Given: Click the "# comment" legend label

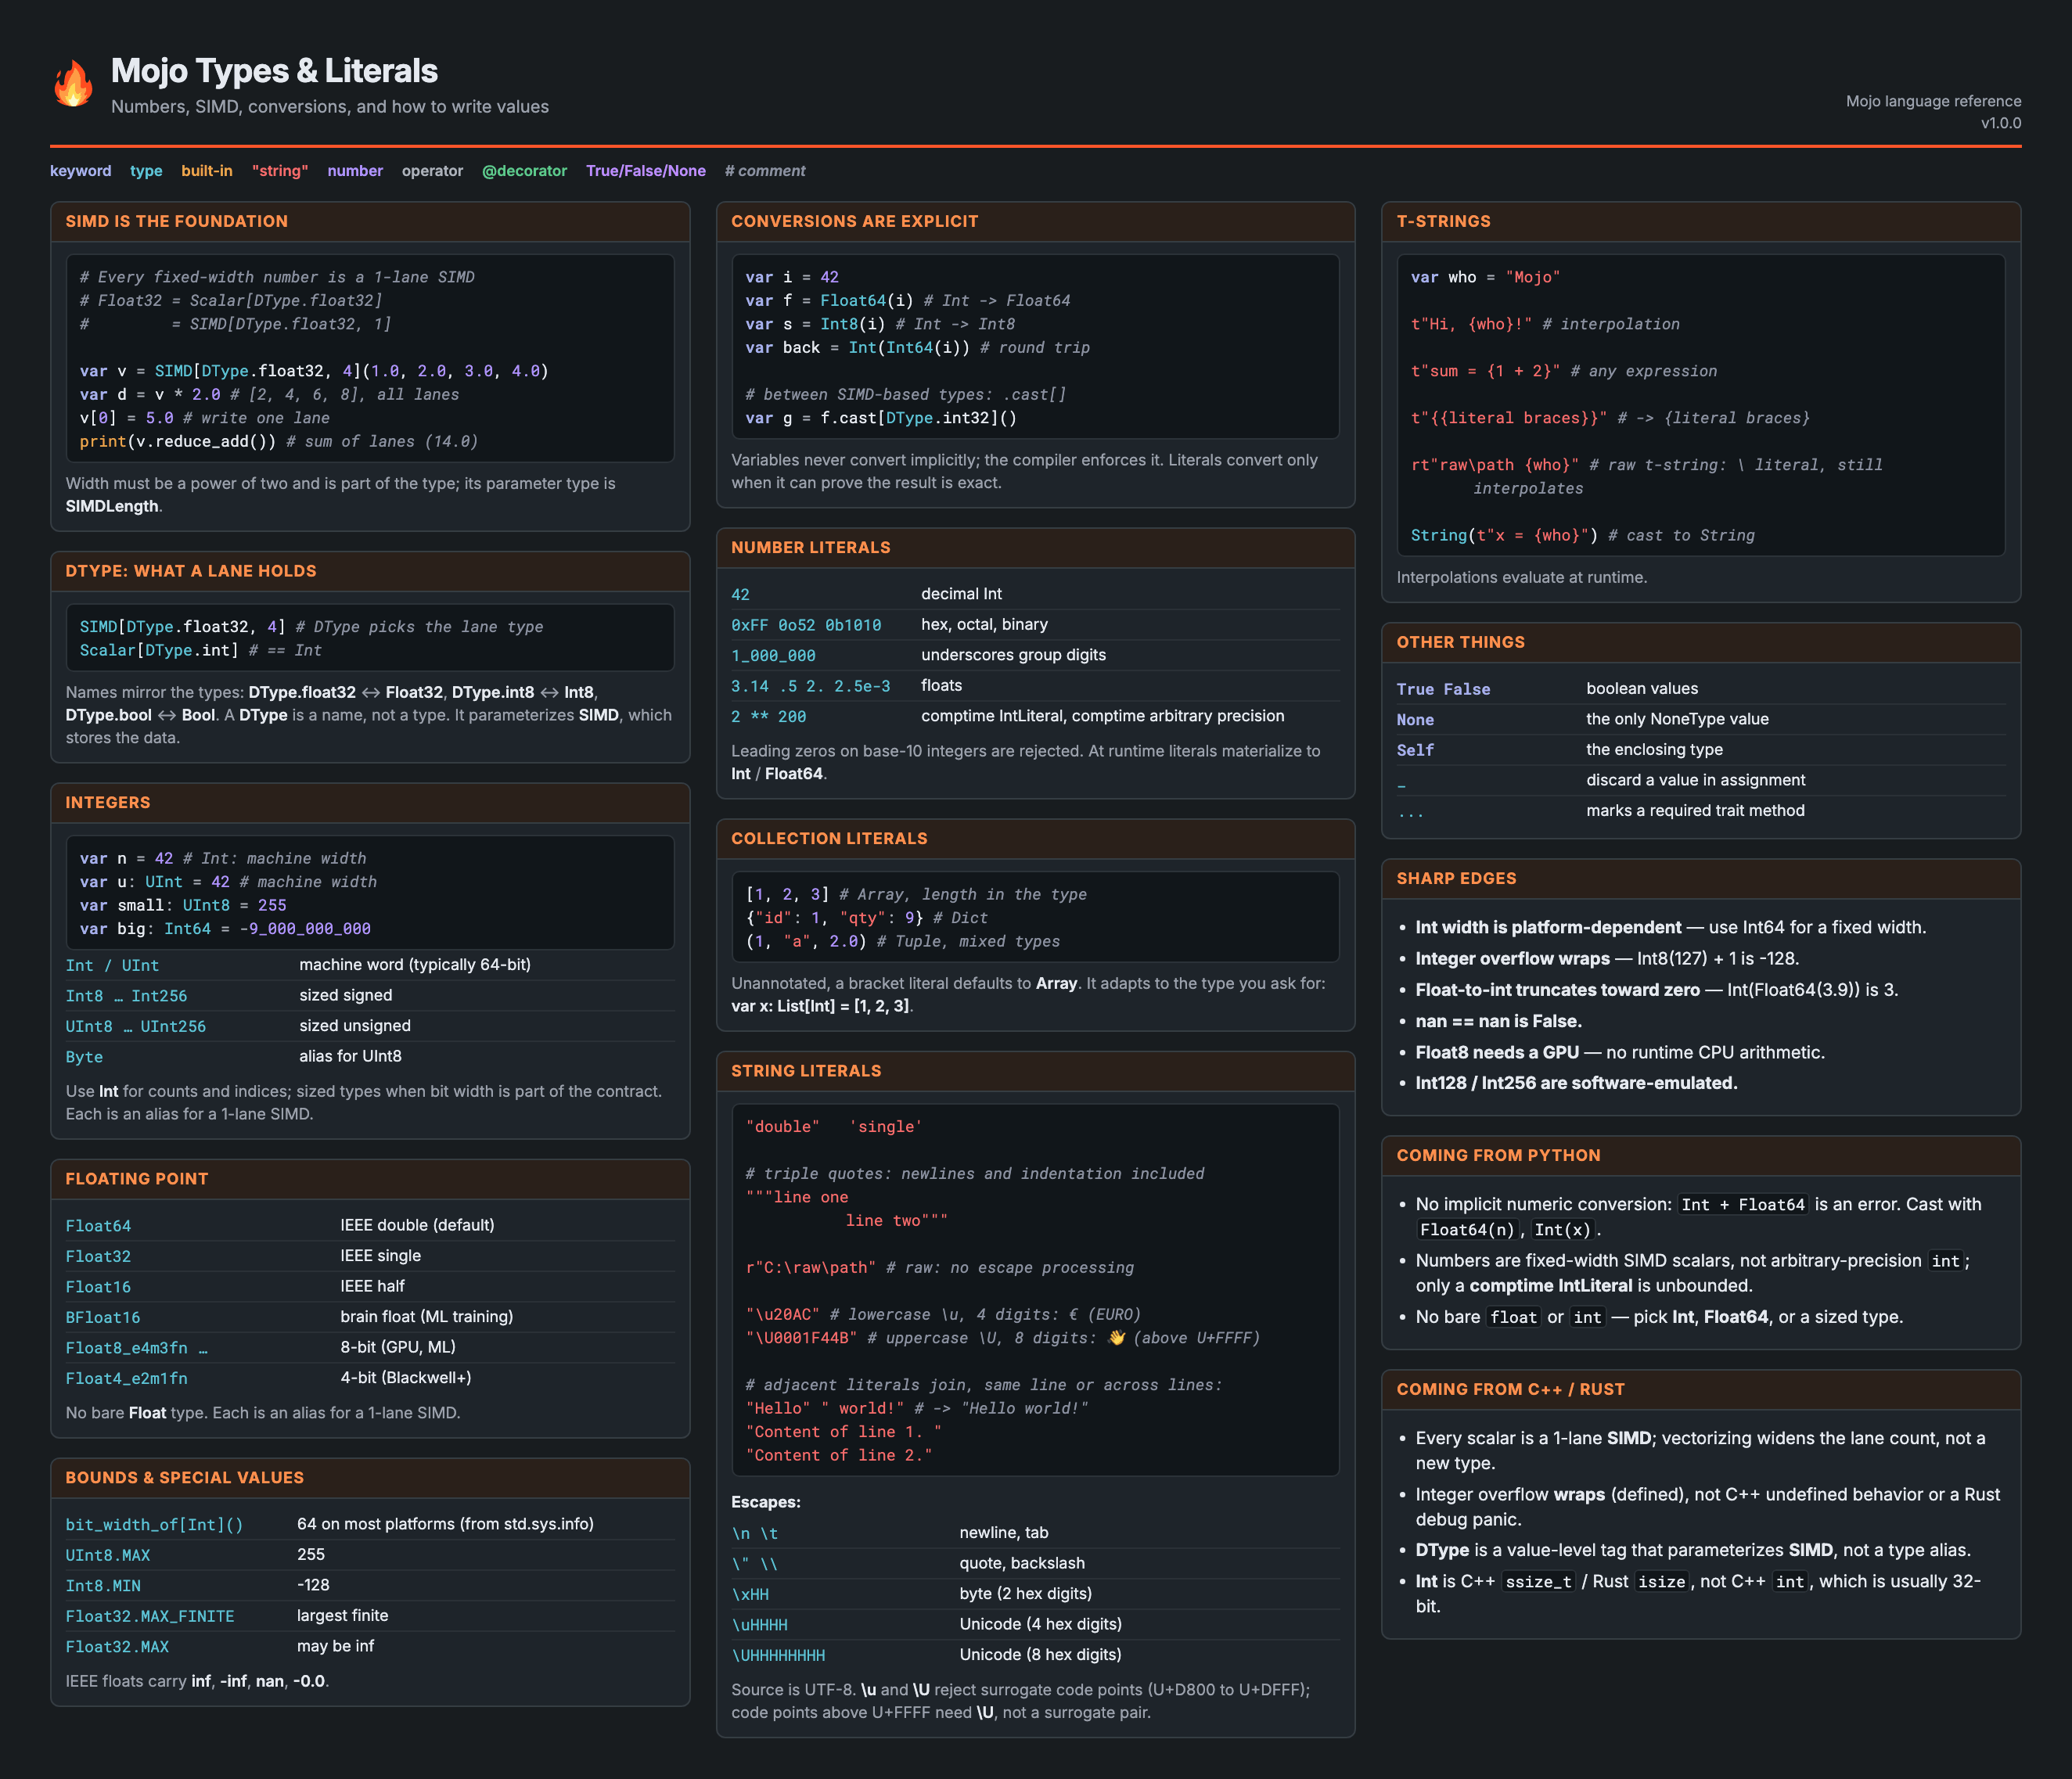Looking at the screenshot, I should 765,171.
